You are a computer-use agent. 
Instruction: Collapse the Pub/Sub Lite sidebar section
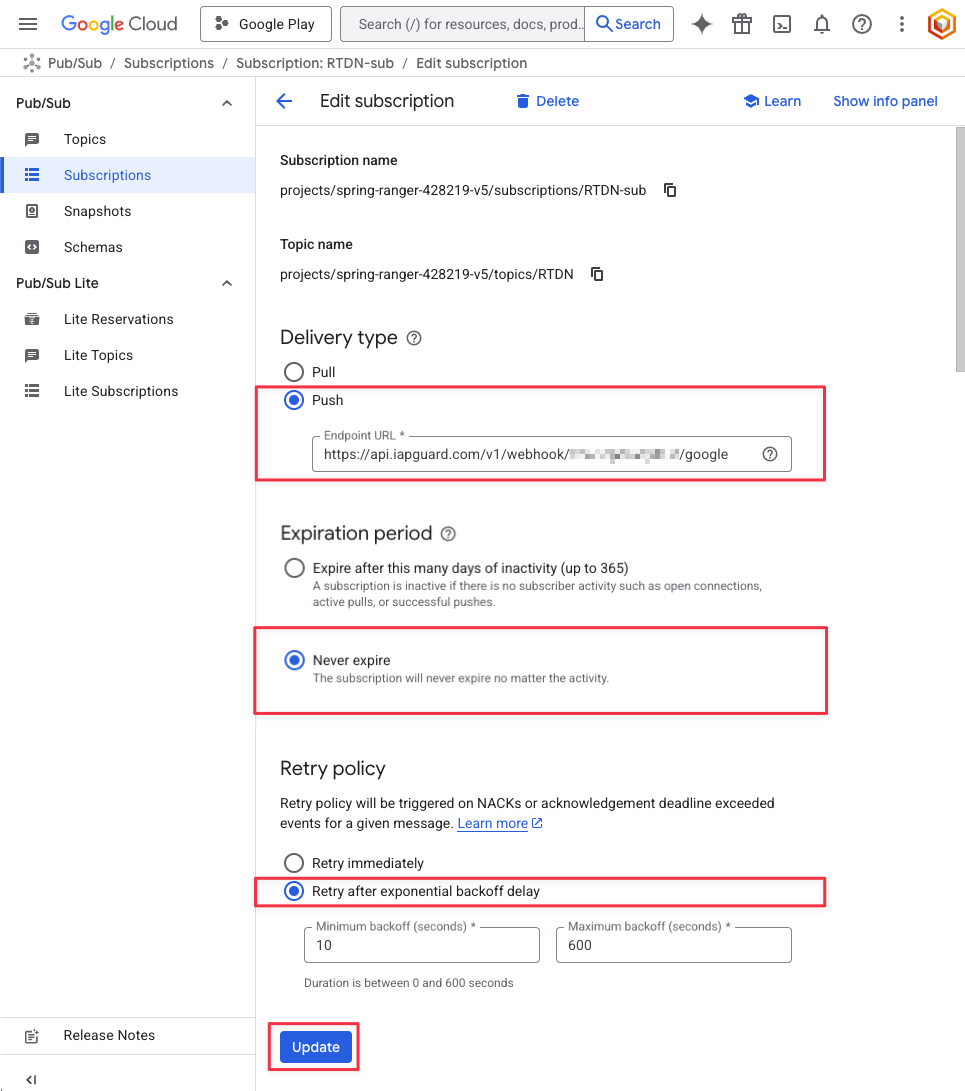pyautogui.click(x=227, y=283)
